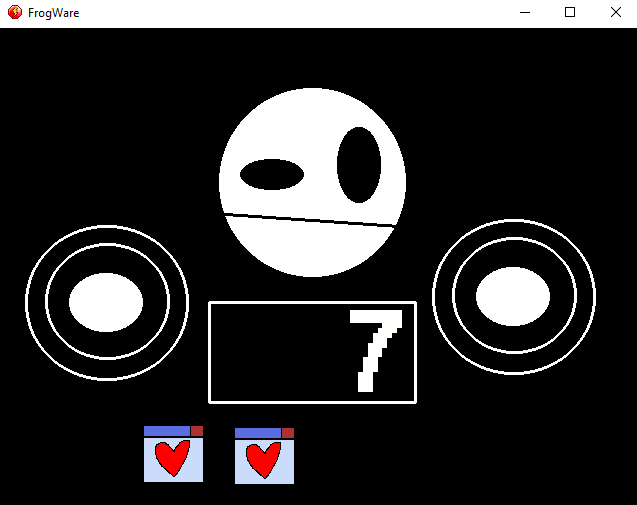
Task: Click the mouth line on the round face
Action: point(310,219)
